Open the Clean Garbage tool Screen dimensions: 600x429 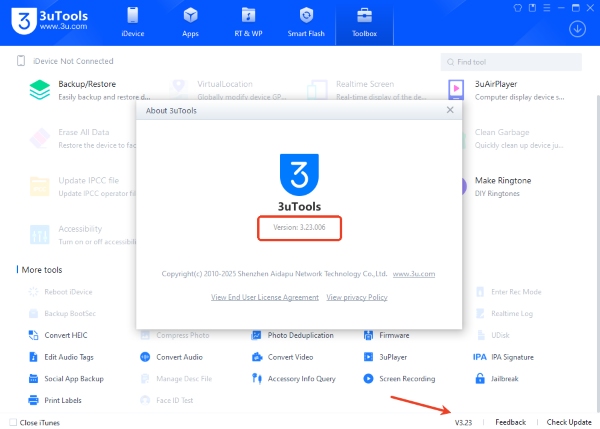[x=518, y=138]
